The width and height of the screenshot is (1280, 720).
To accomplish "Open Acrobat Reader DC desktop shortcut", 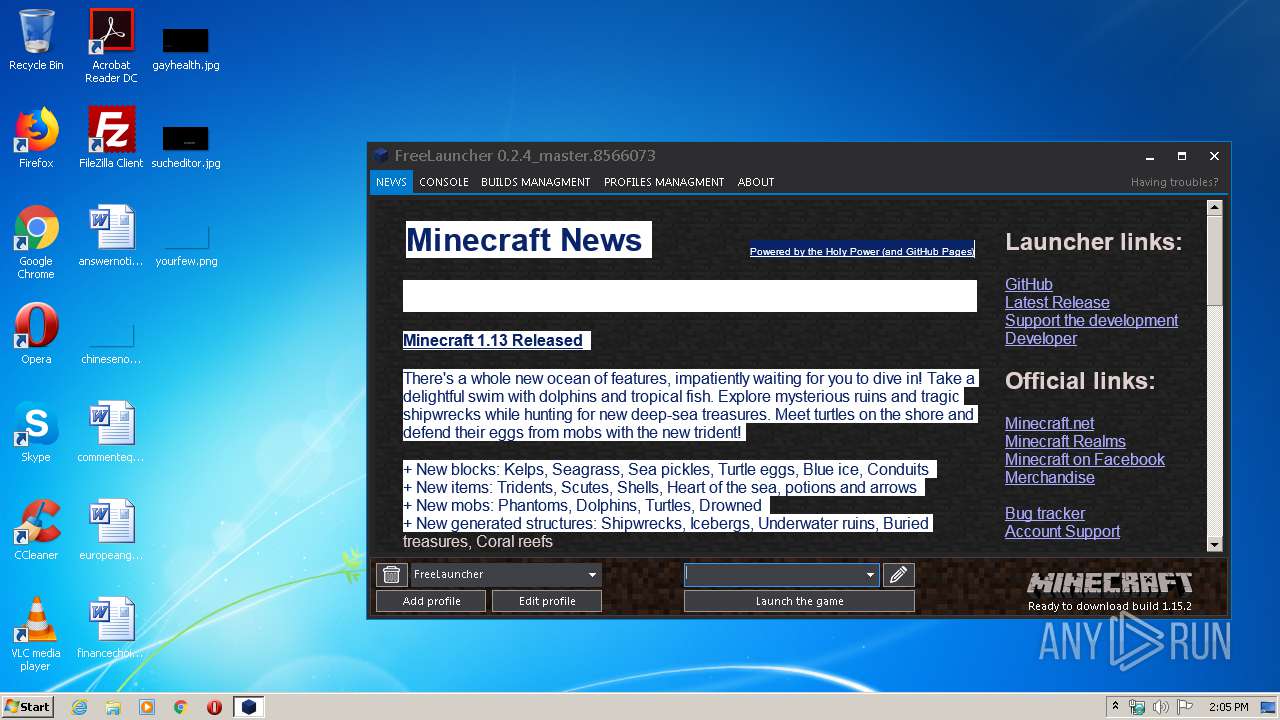I will [111, 46].
